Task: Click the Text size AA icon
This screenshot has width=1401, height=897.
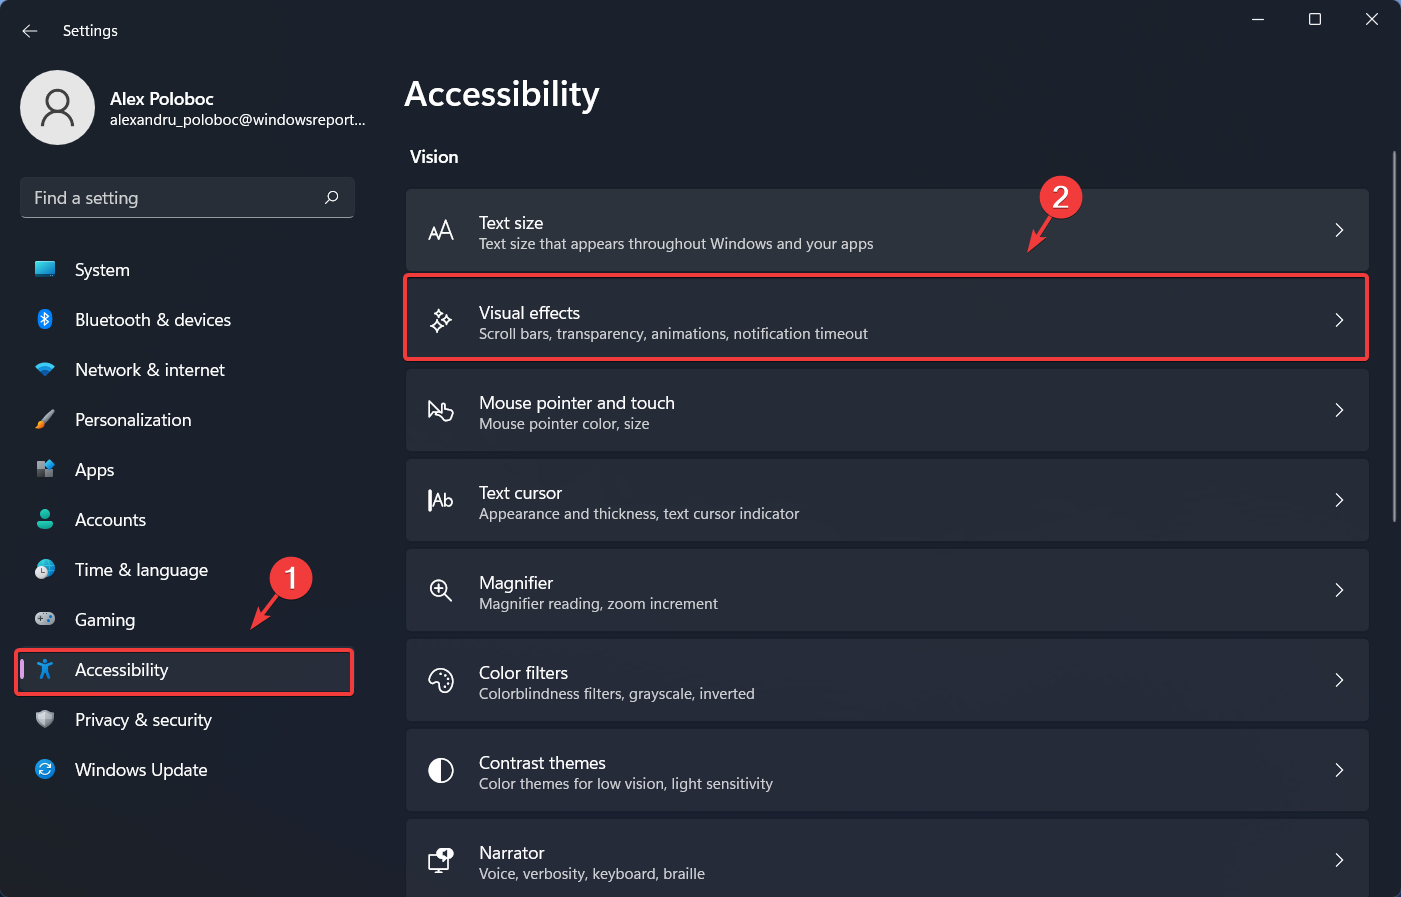Action: click(x=441, y=230)
